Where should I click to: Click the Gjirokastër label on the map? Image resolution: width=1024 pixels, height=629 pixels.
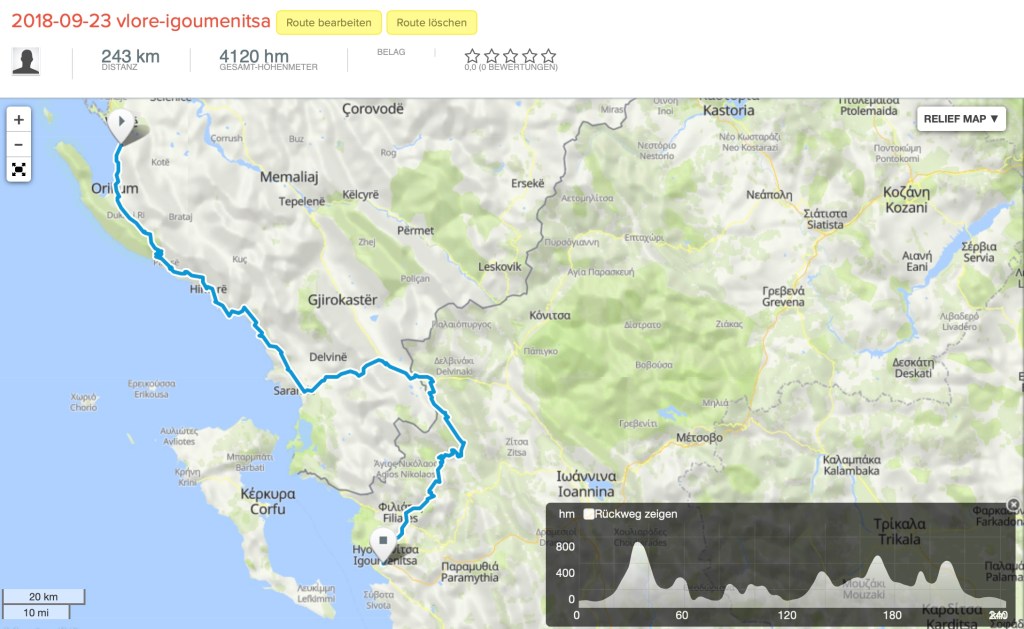tap(342, 300)
